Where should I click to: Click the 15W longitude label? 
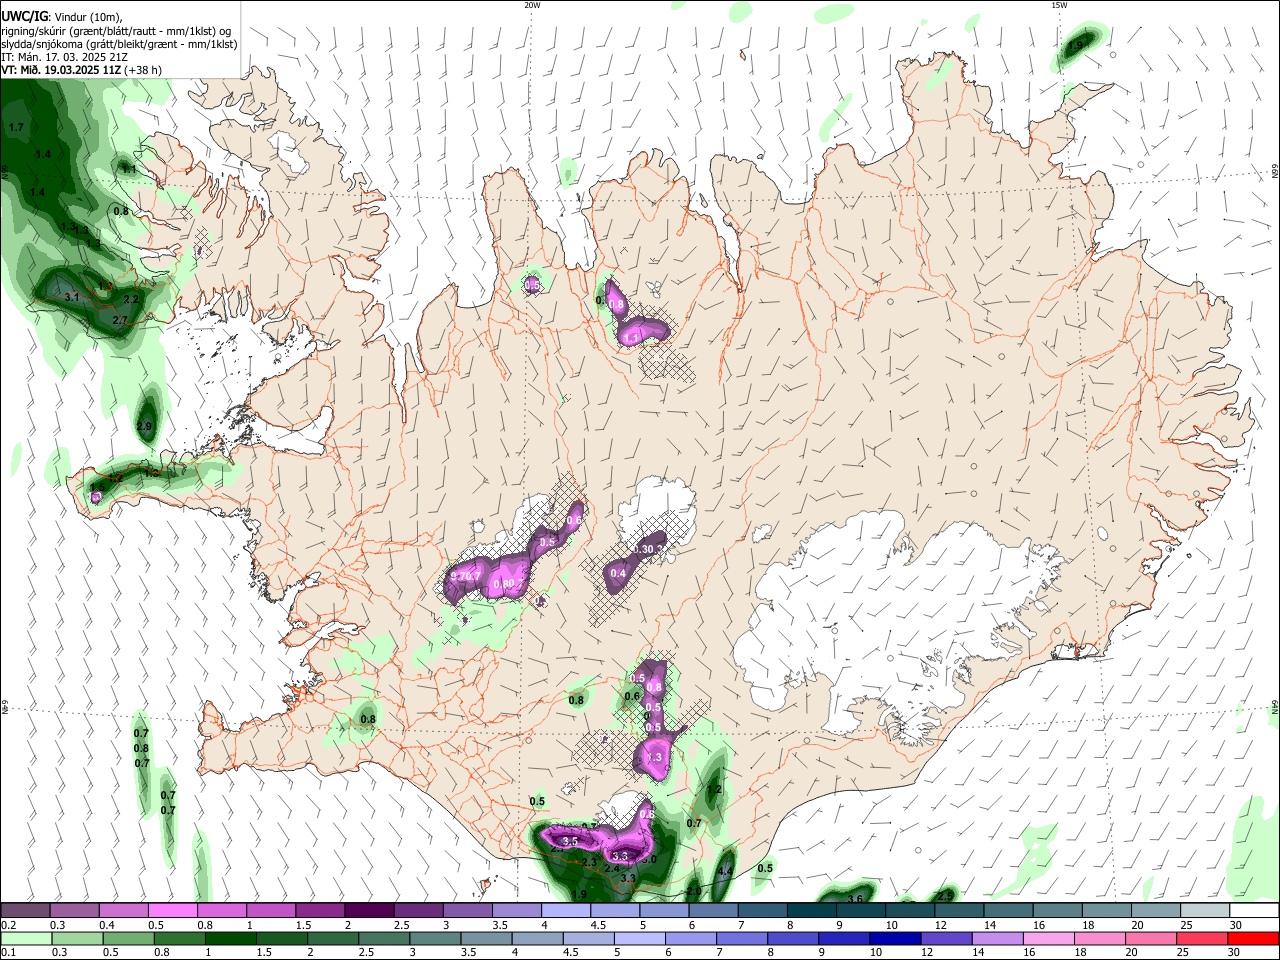pyautogui.click(x=1059, y=5)
